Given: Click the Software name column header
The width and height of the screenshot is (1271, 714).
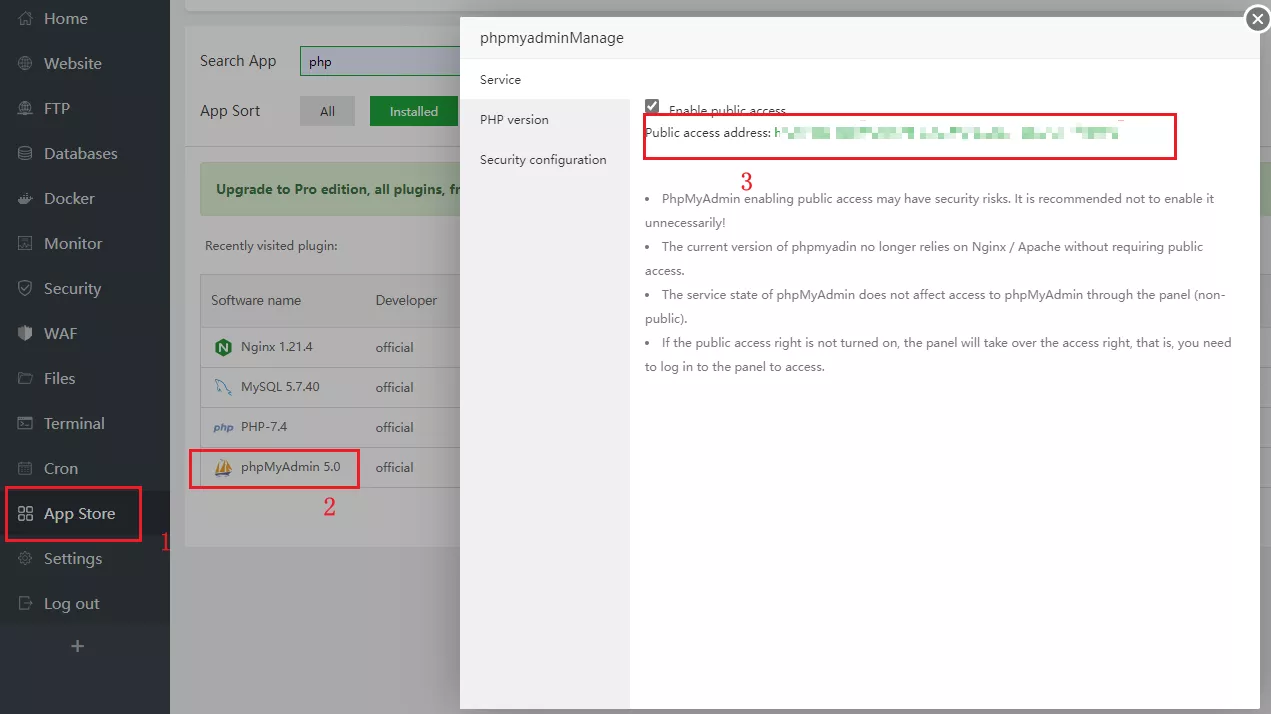Looking at the screenshot, I should click(x=256, y=301).
